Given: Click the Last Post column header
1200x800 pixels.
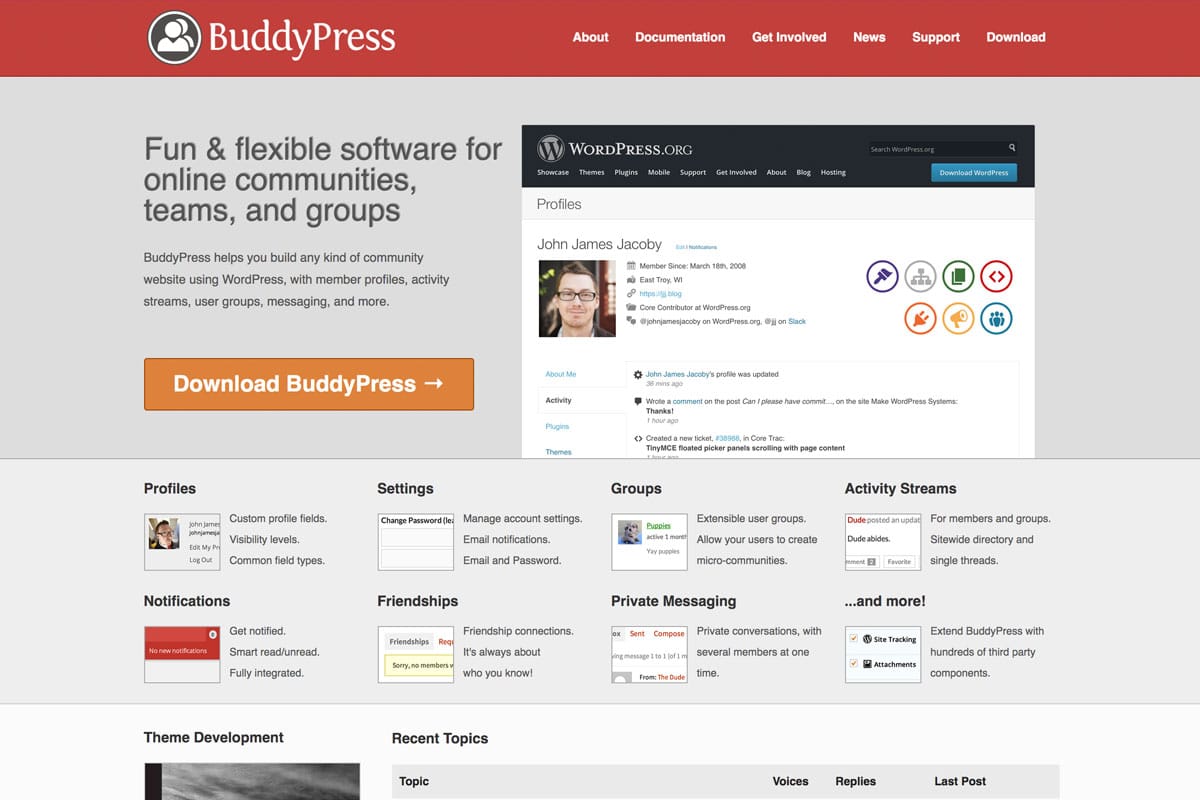Looking at the screenshot, I should coord(960,781).
